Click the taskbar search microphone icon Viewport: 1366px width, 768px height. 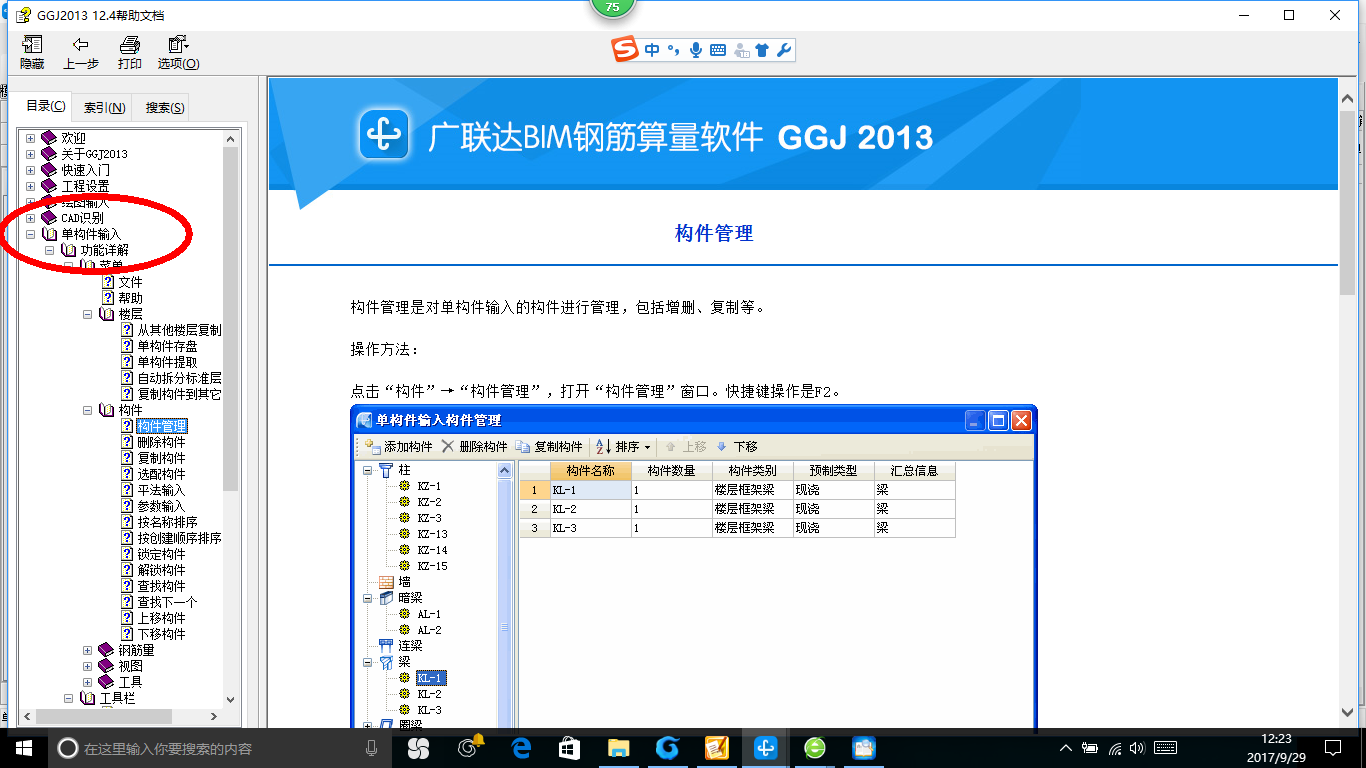tap(371, 748)
